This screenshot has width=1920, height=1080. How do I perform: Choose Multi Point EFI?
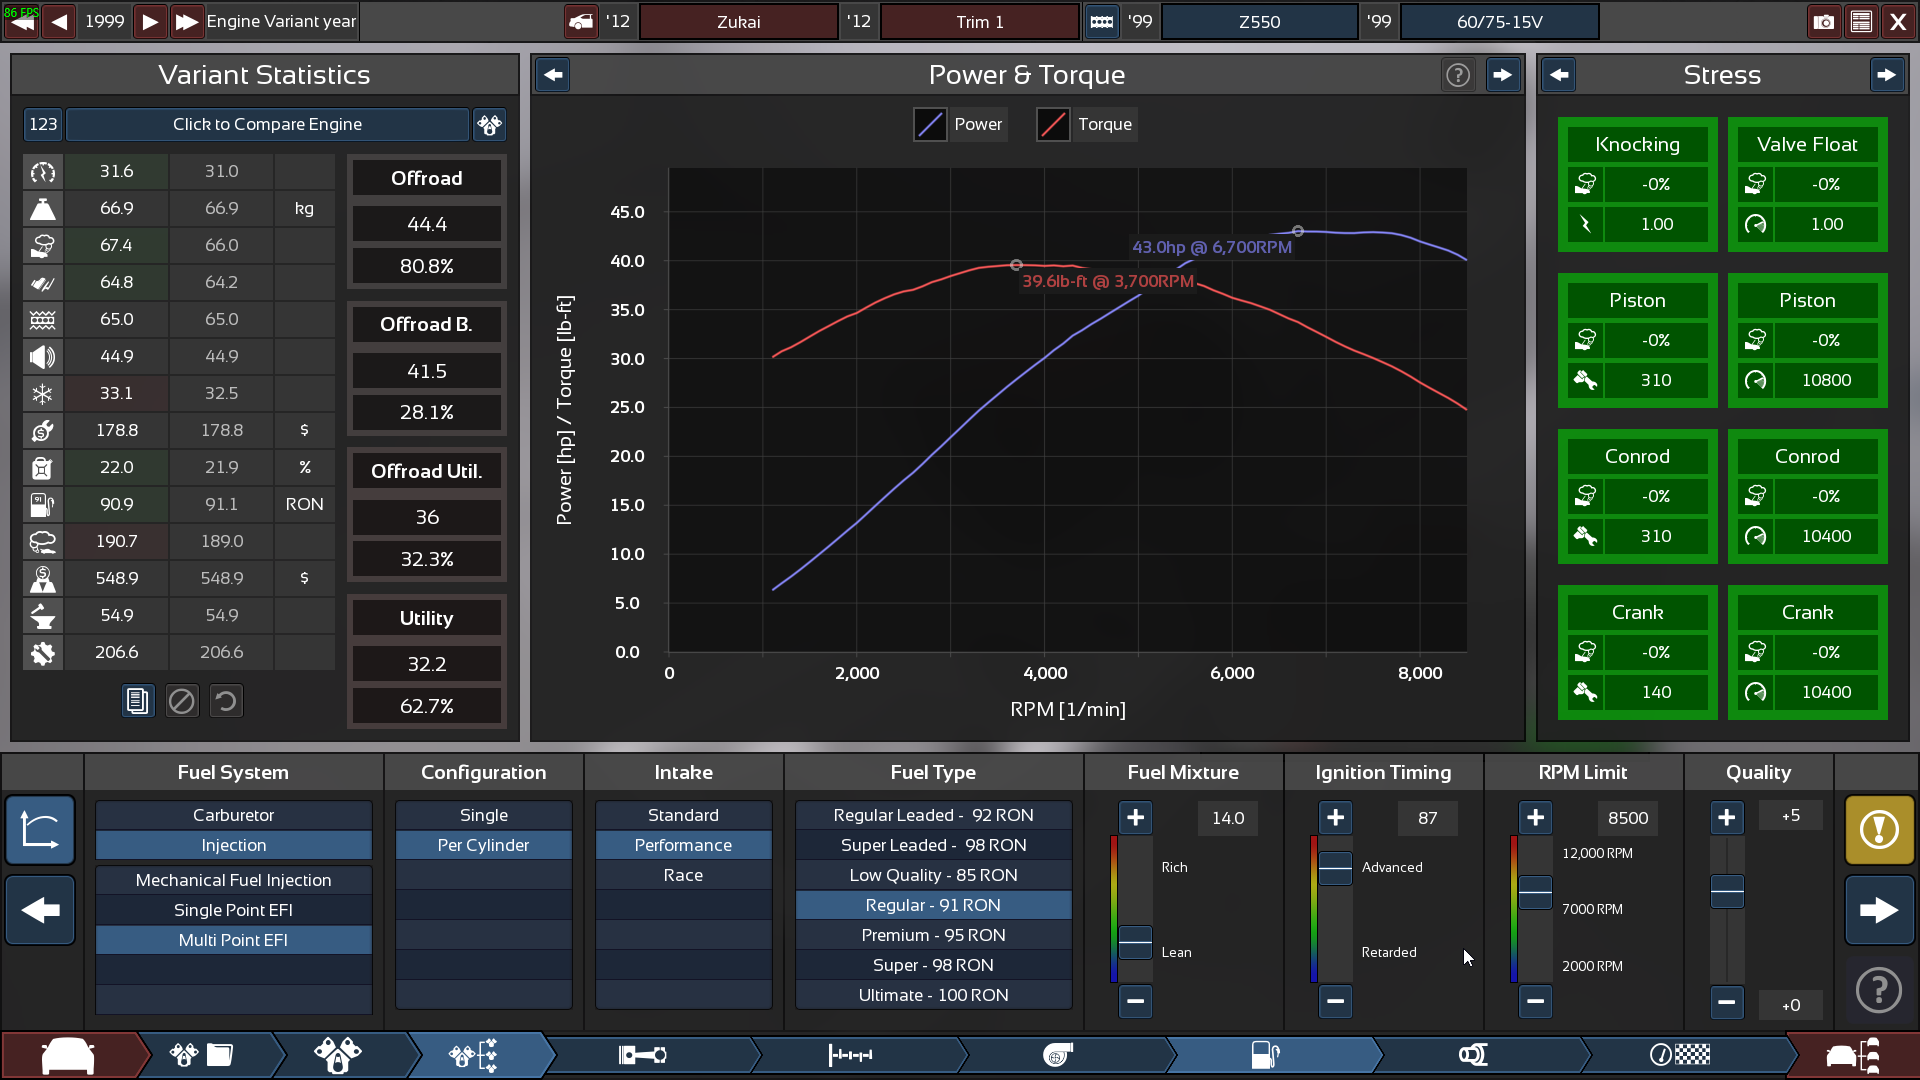point(234,940)
